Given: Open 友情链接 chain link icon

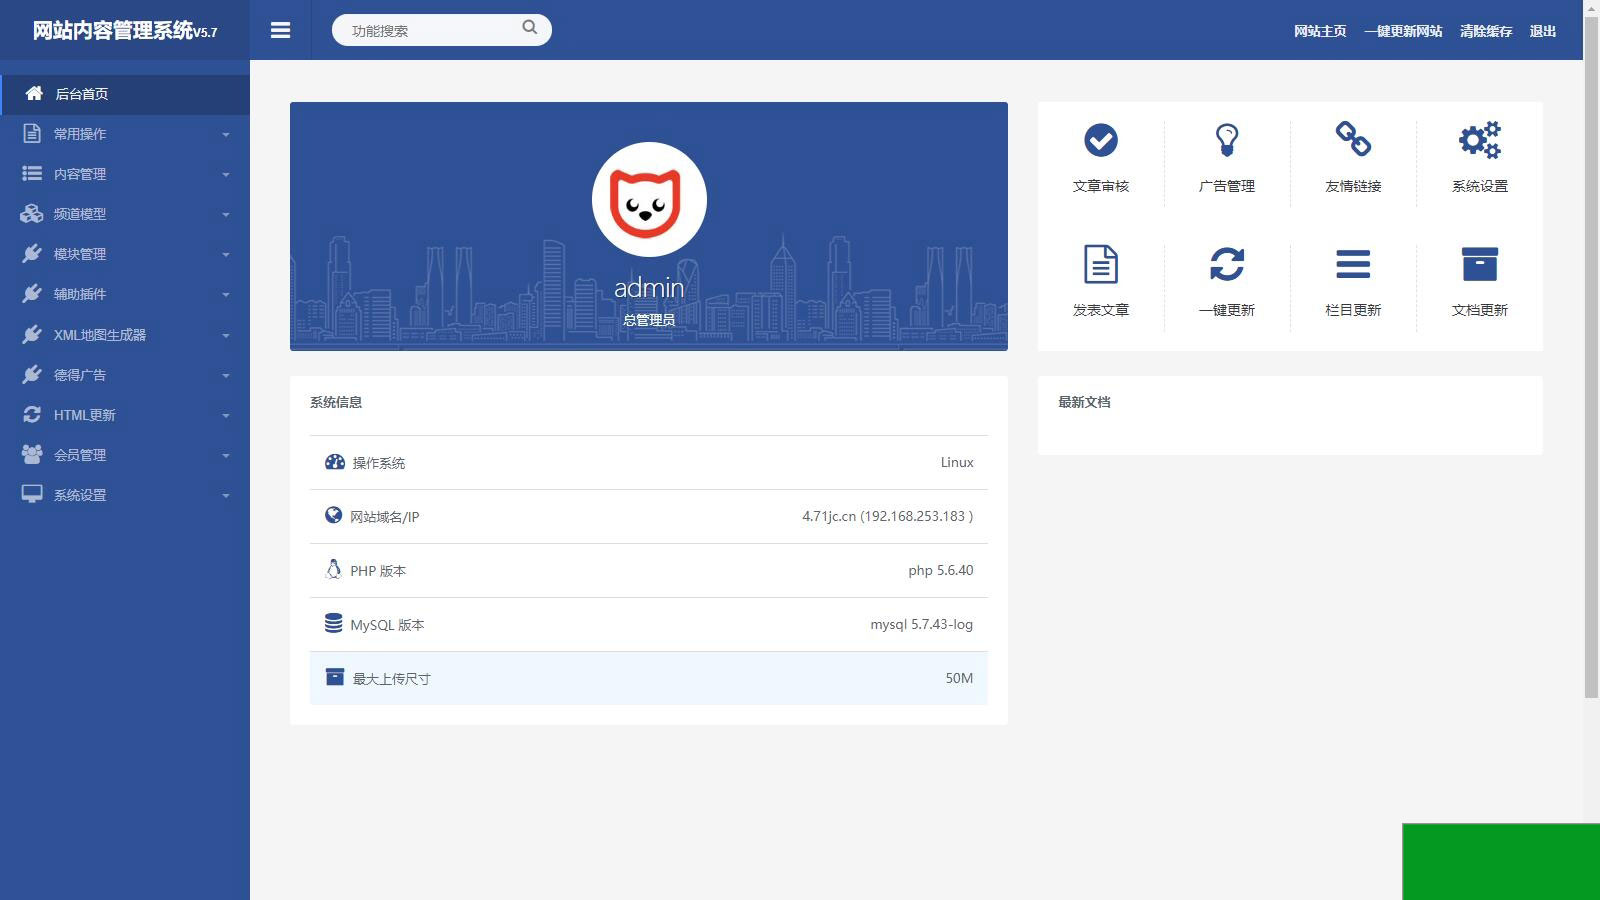Looking at the screenshot, I should click(1353, 139).
